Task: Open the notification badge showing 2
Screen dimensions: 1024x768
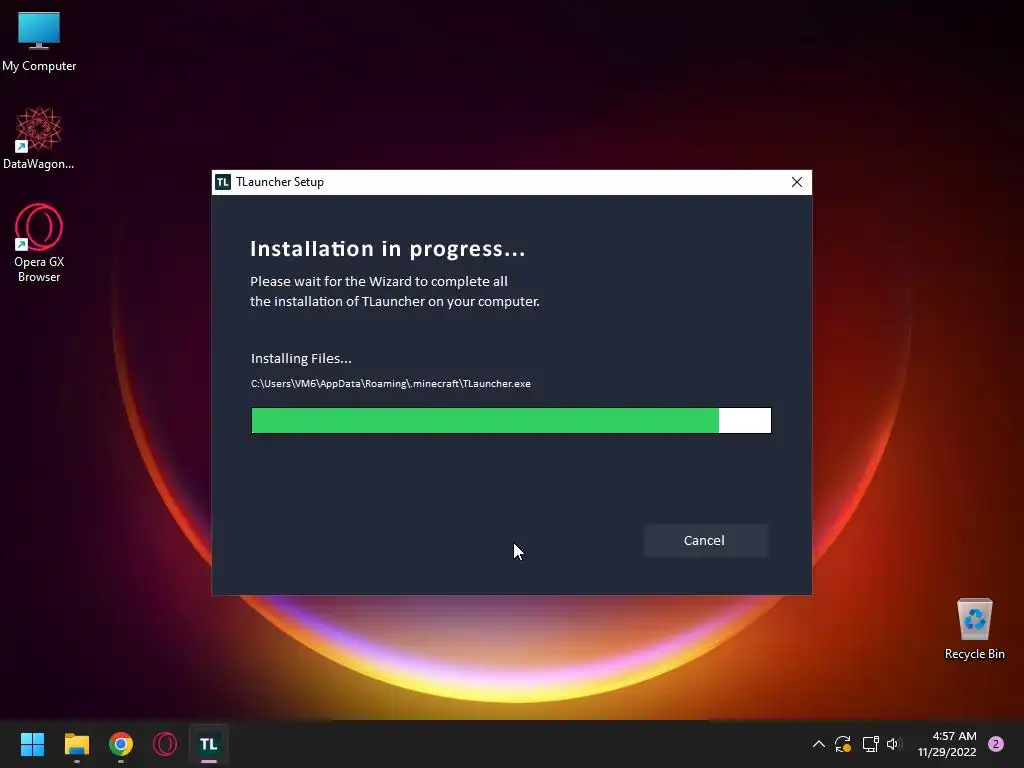Action: click(996, 744)
